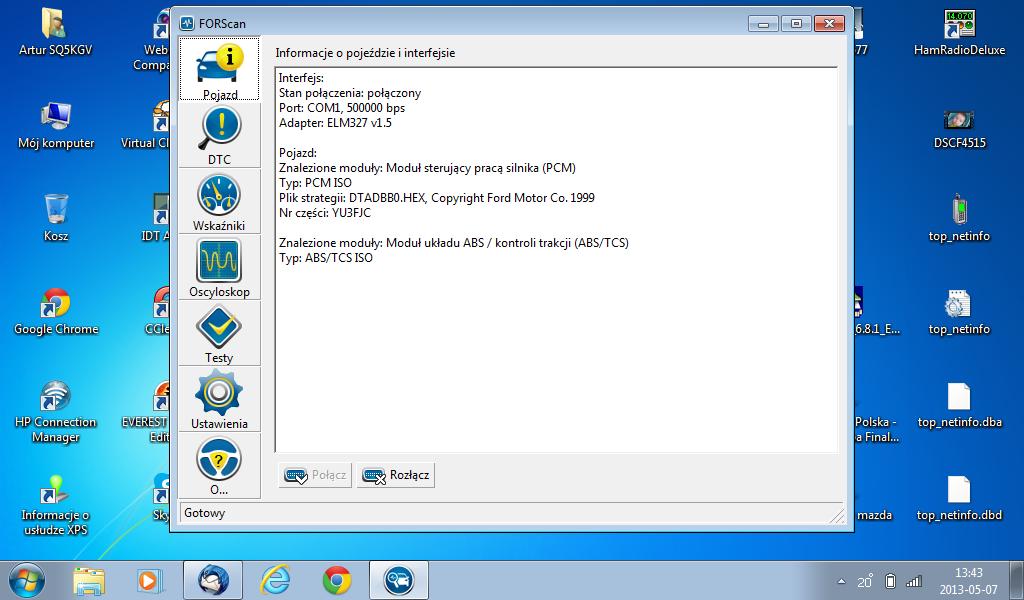Open the Pojazd vehicle info section
1024x600 pixels.
click(x=219, y=69)
